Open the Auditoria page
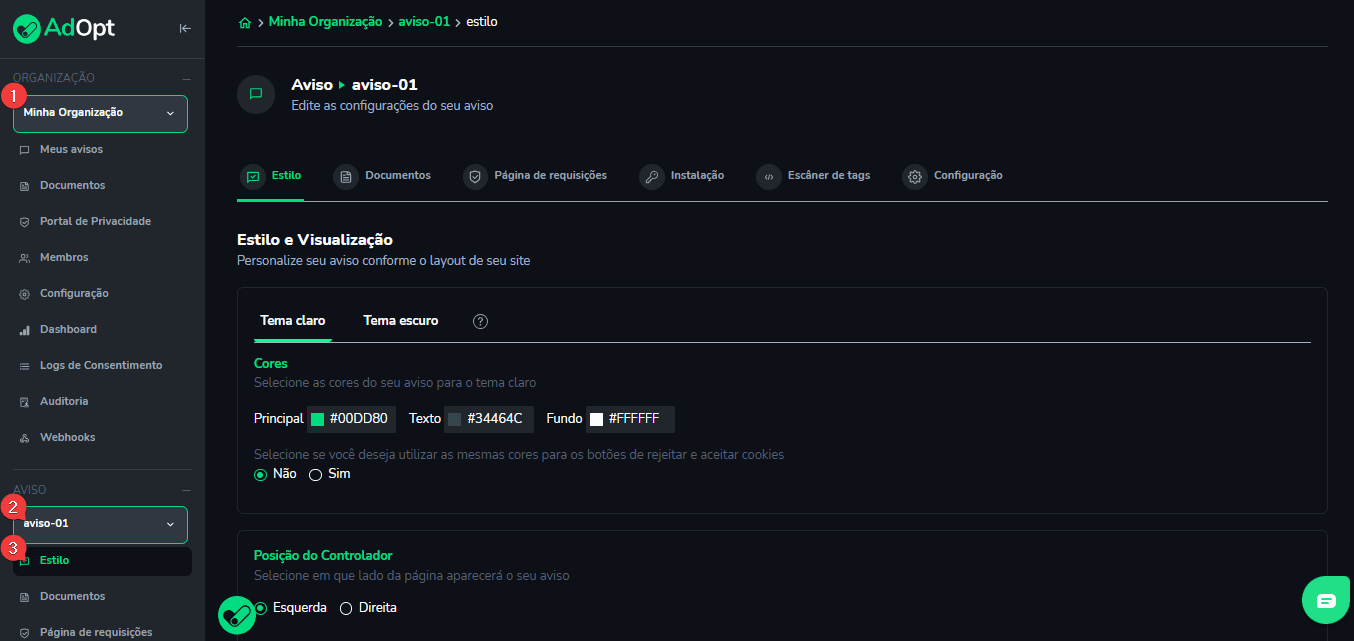 pyautogui.click(x=64, y=402)
